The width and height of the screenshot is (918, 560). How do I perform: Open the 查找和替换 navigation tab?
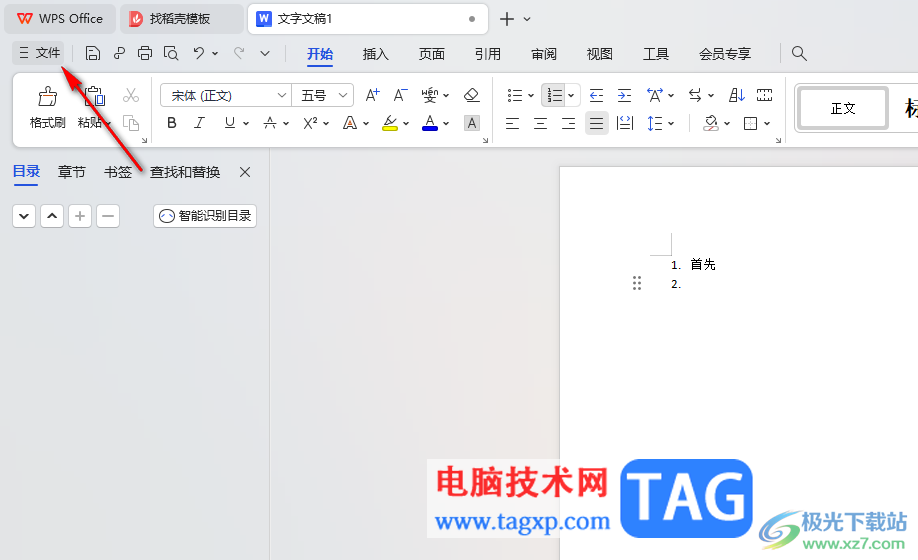[x=185, y=172]
